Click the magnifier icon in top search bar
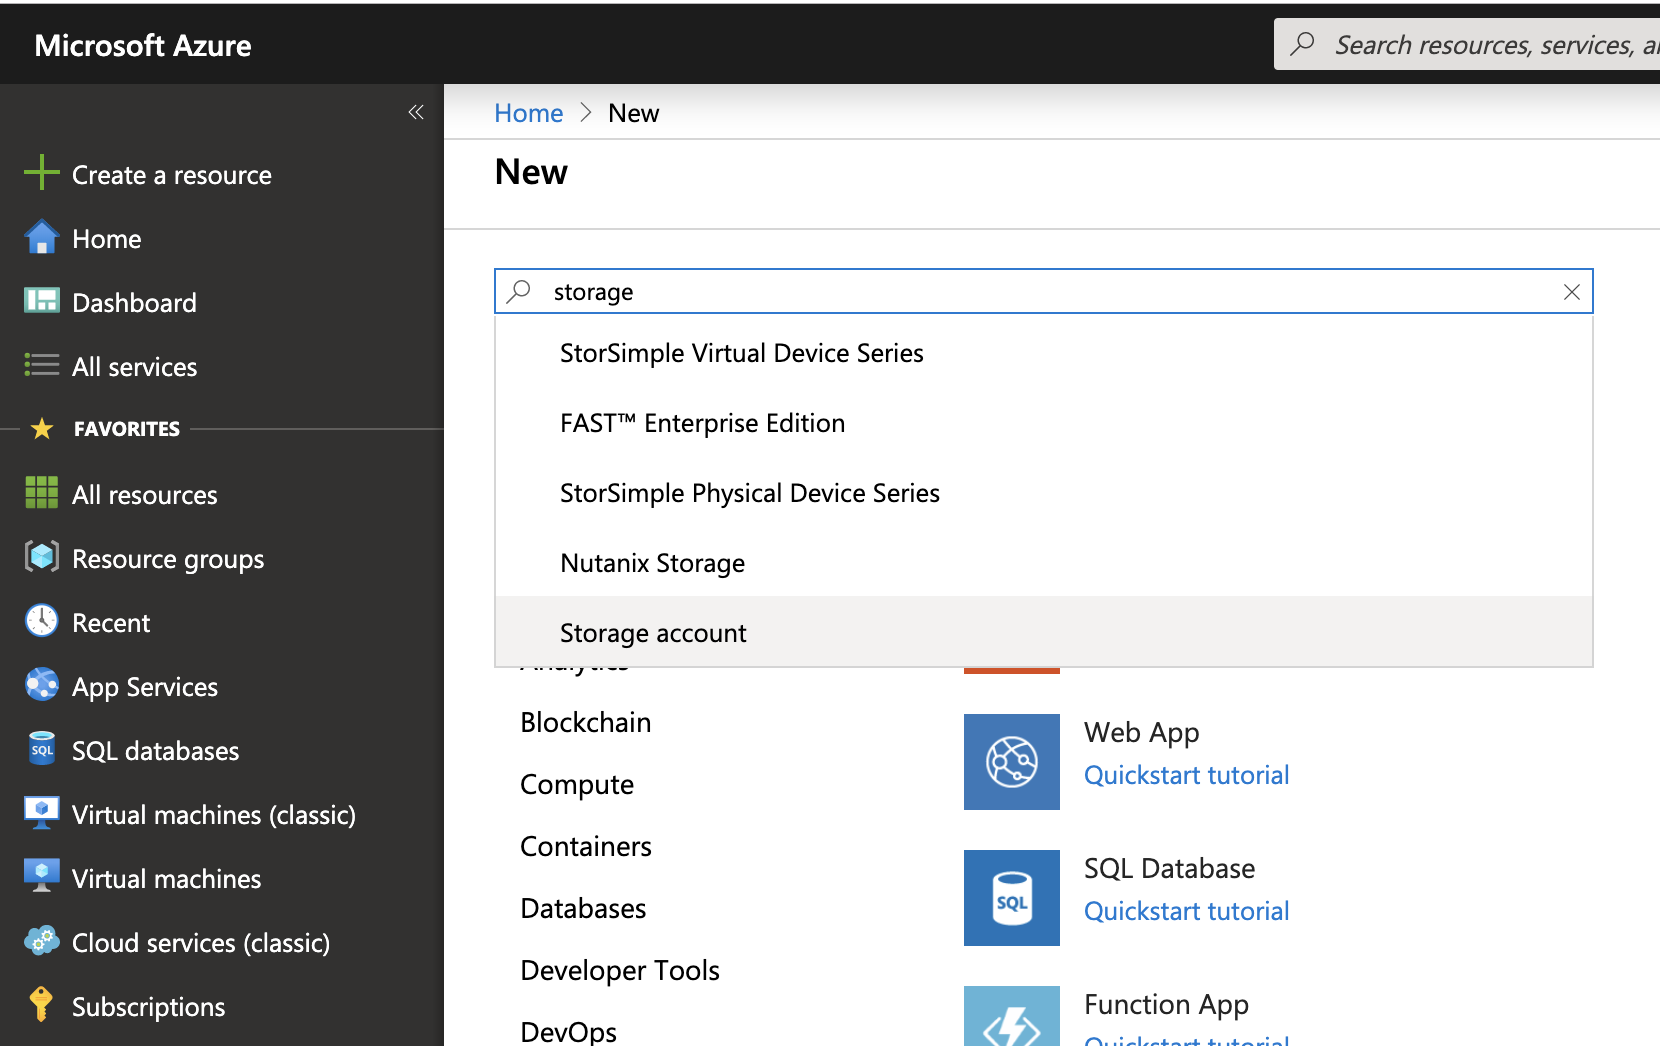The height and width of the screenshot is (1046, 1660). 1303,44
